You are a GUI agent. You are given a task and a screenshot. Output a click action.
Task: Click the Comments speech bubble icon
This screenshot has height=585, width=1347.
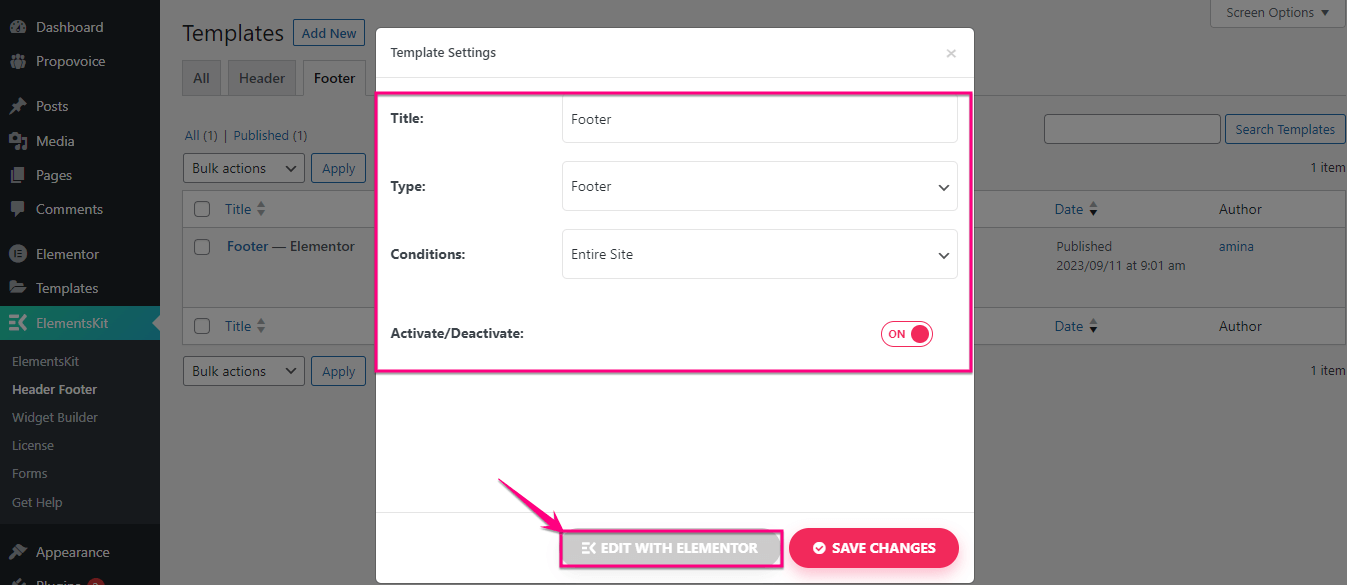18,209
